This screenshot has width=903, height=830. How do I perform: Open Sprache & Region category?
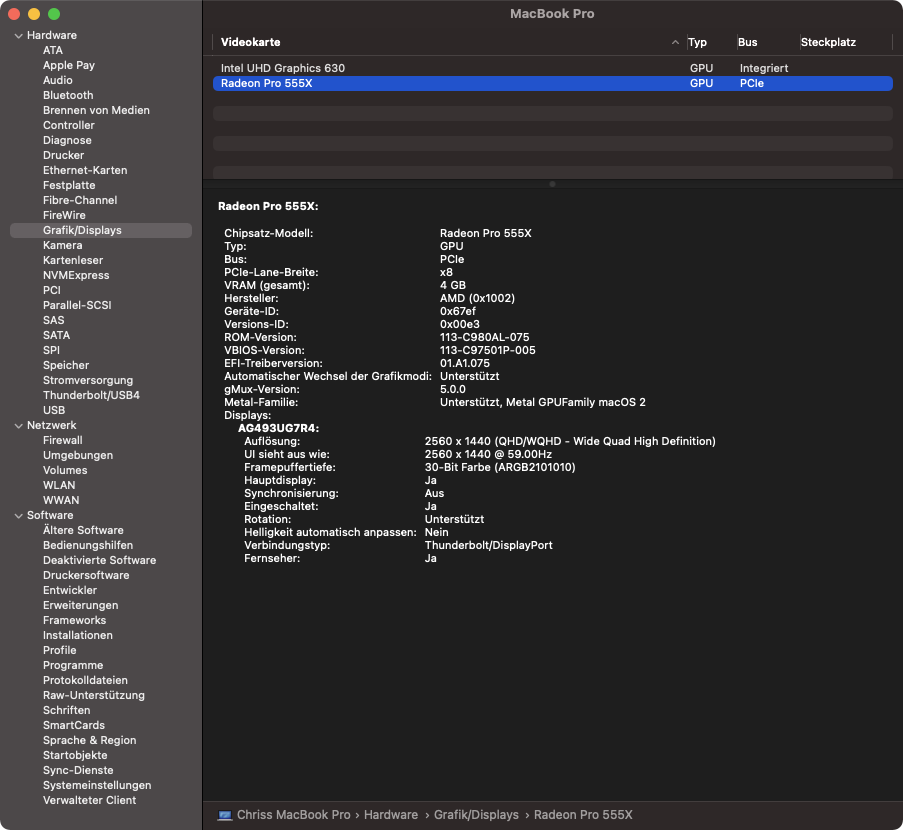(89, 740)
